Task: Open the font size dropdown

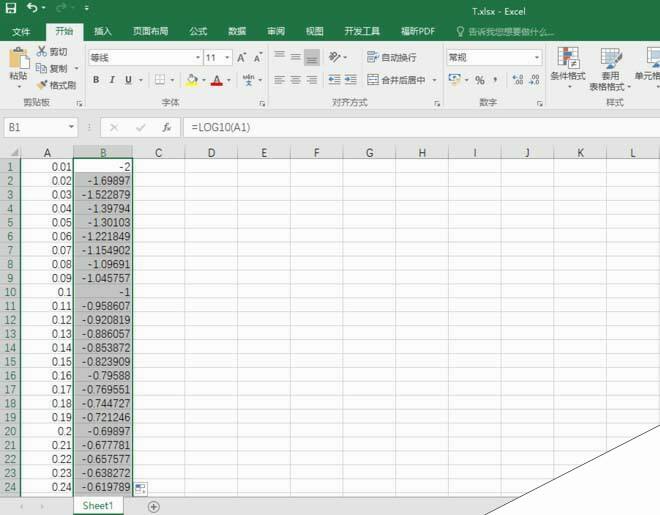Action: (x=227, y=58)
